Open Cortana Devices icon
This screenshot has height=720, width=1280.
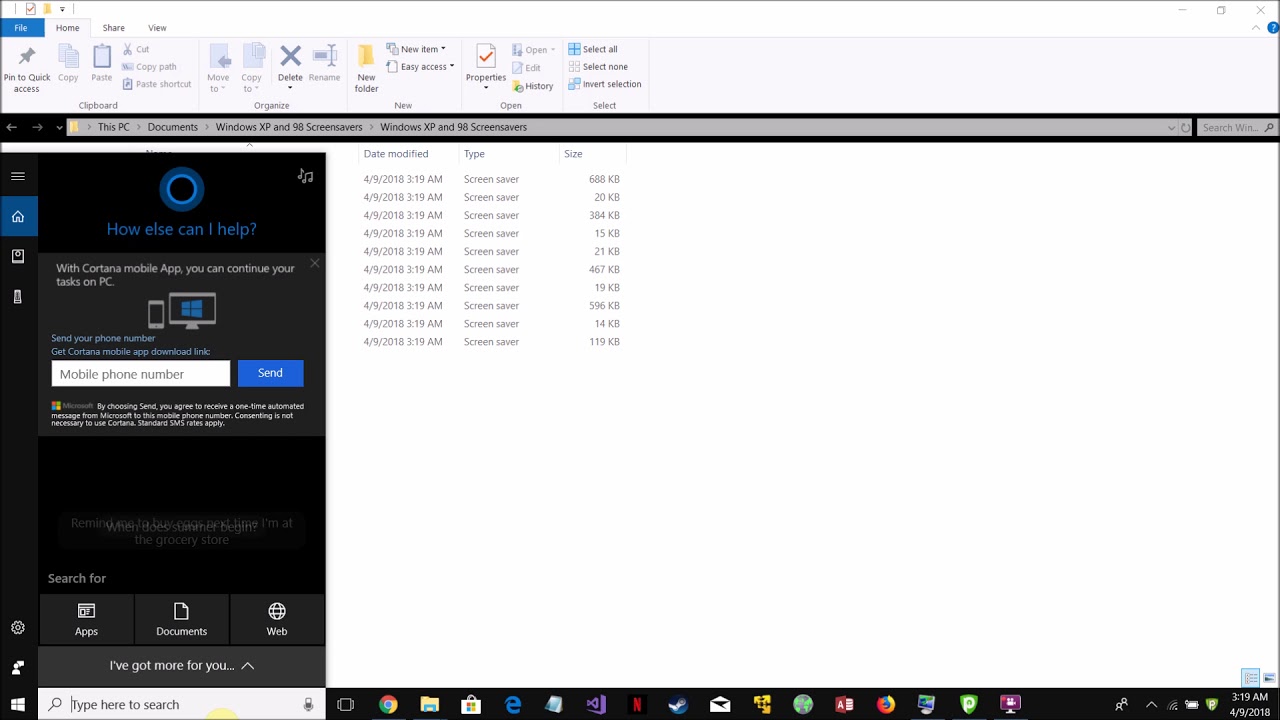pos(18,296)
